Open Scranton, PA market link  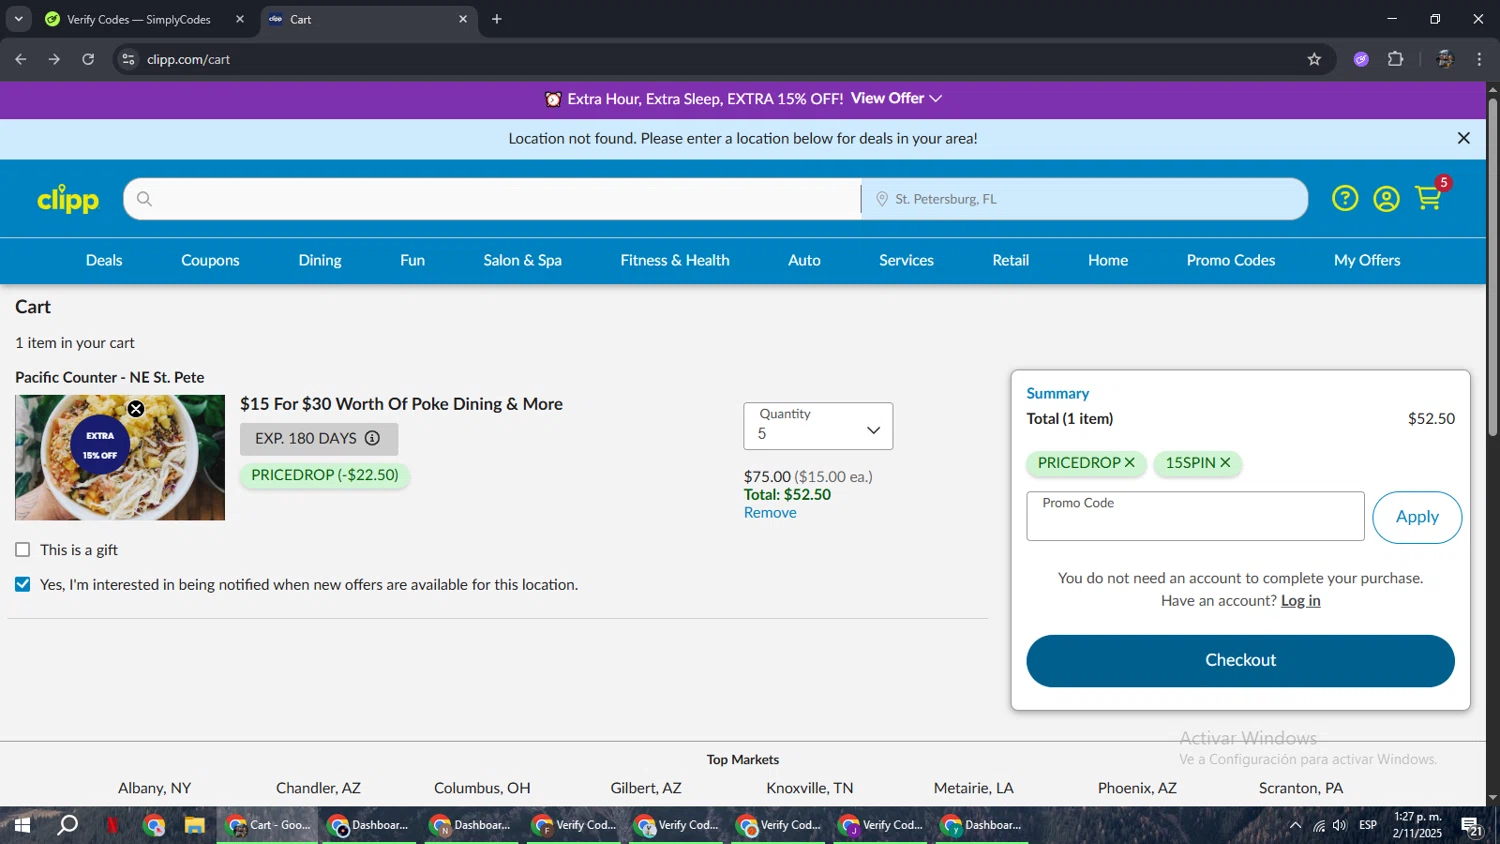point(1301,788)
